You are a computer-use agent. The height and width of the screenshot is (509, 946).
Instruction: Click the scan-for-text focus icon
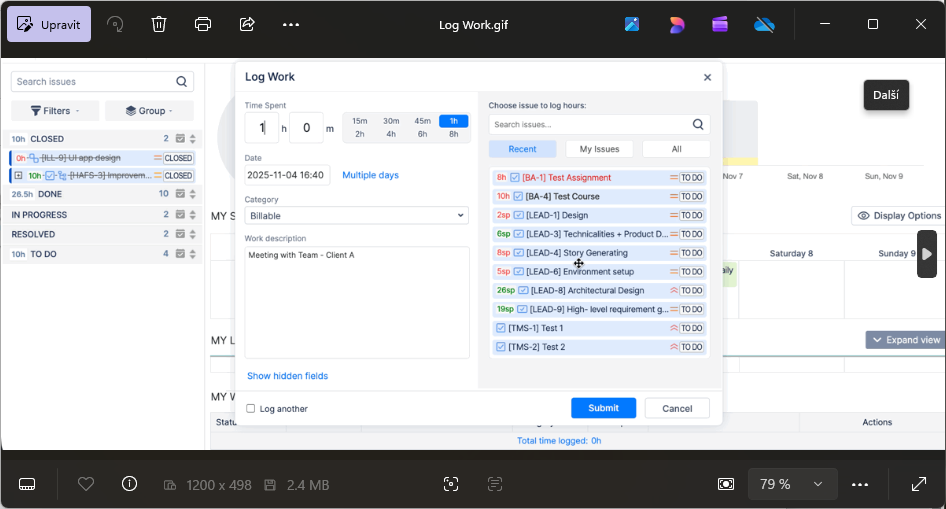pos(451,484)
